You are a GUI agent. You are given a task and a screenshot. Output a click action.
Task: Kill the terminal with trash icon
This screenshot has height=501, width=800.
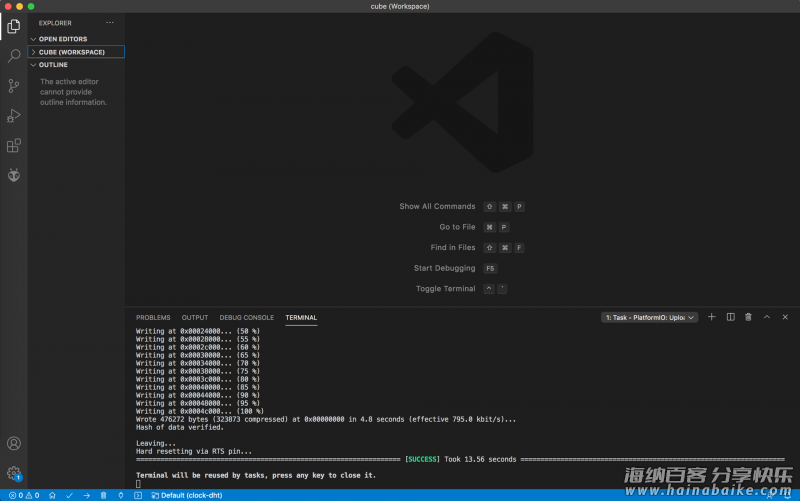[x=748, y=317]
